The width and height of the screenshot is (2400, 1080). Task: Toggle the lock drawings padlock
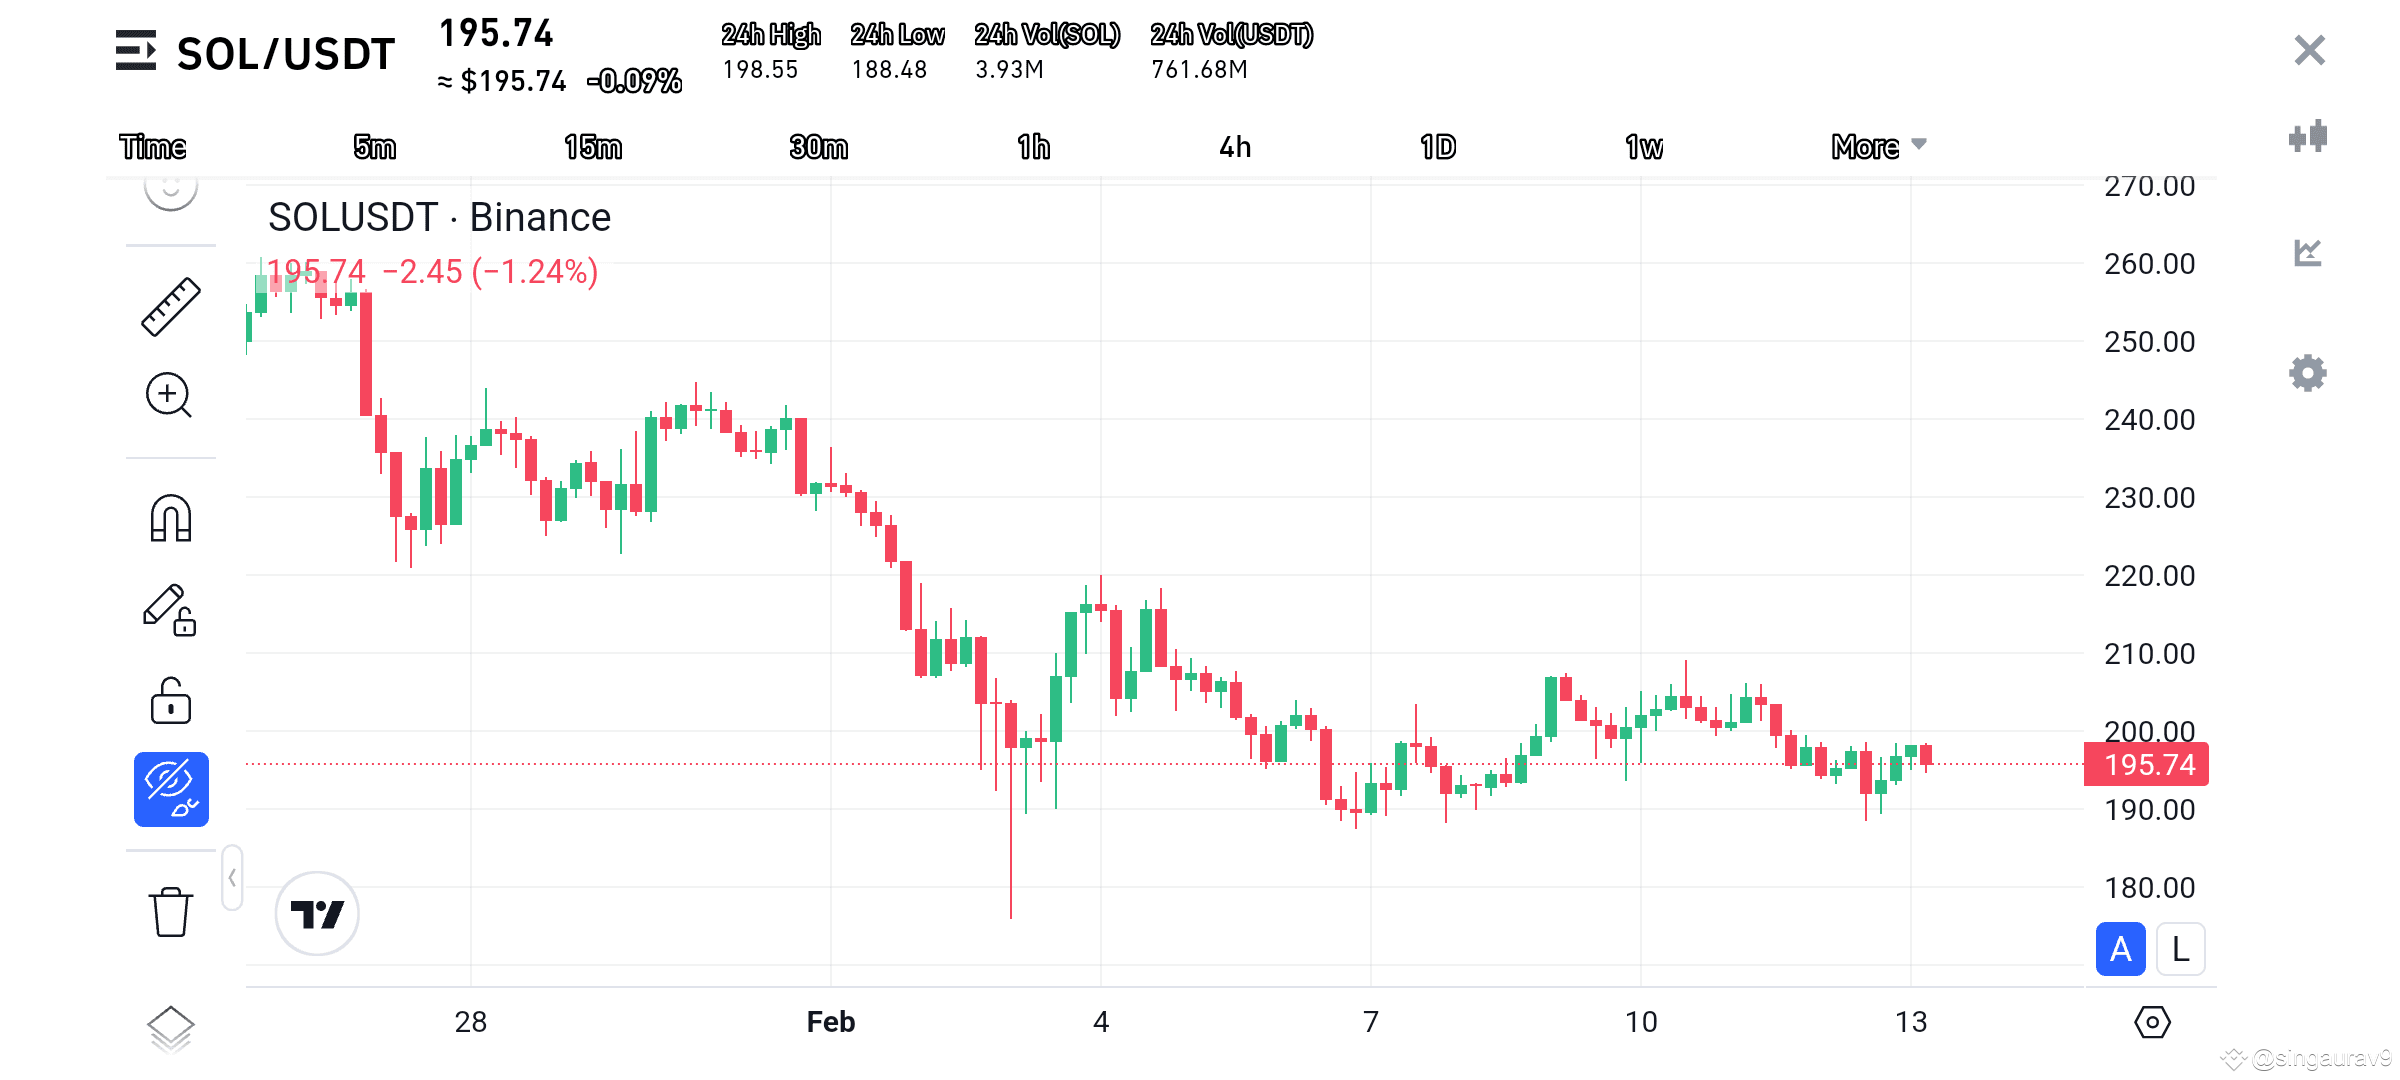pos(170,701)
